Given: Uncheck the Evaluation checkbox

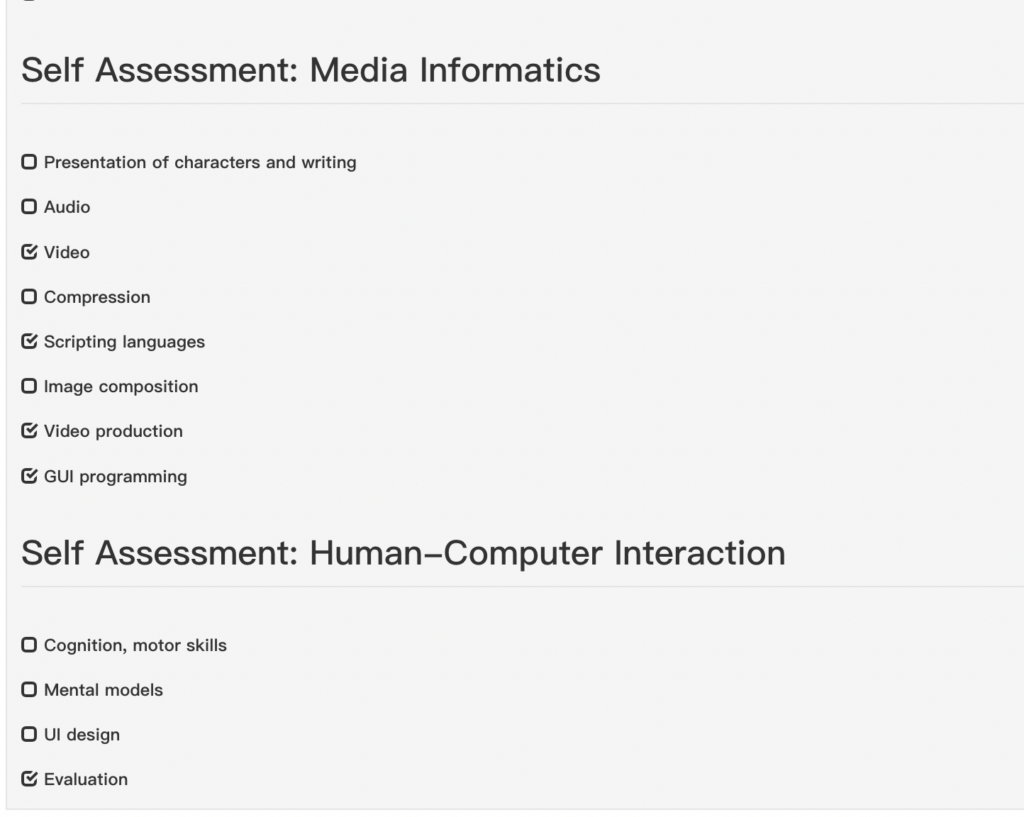Looking at the screenshot, I should point(29,779).
